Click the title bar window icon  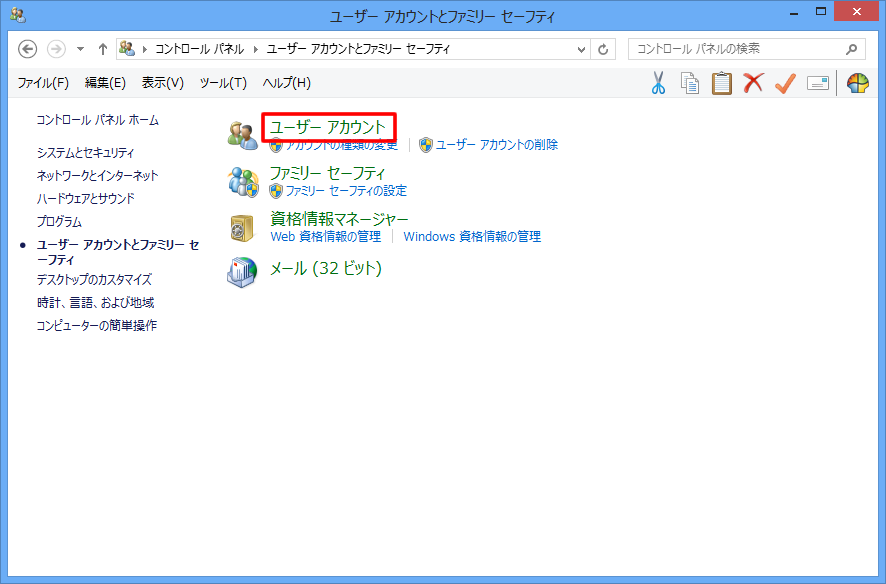point(18,15)
